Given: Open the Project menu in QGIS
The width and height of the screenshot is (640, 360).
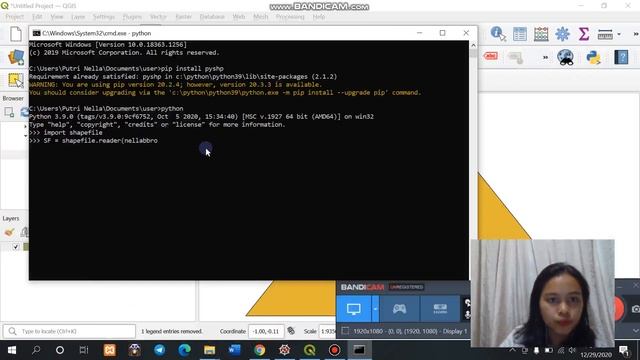Looking at the screenshot, I should coord(15,17).
